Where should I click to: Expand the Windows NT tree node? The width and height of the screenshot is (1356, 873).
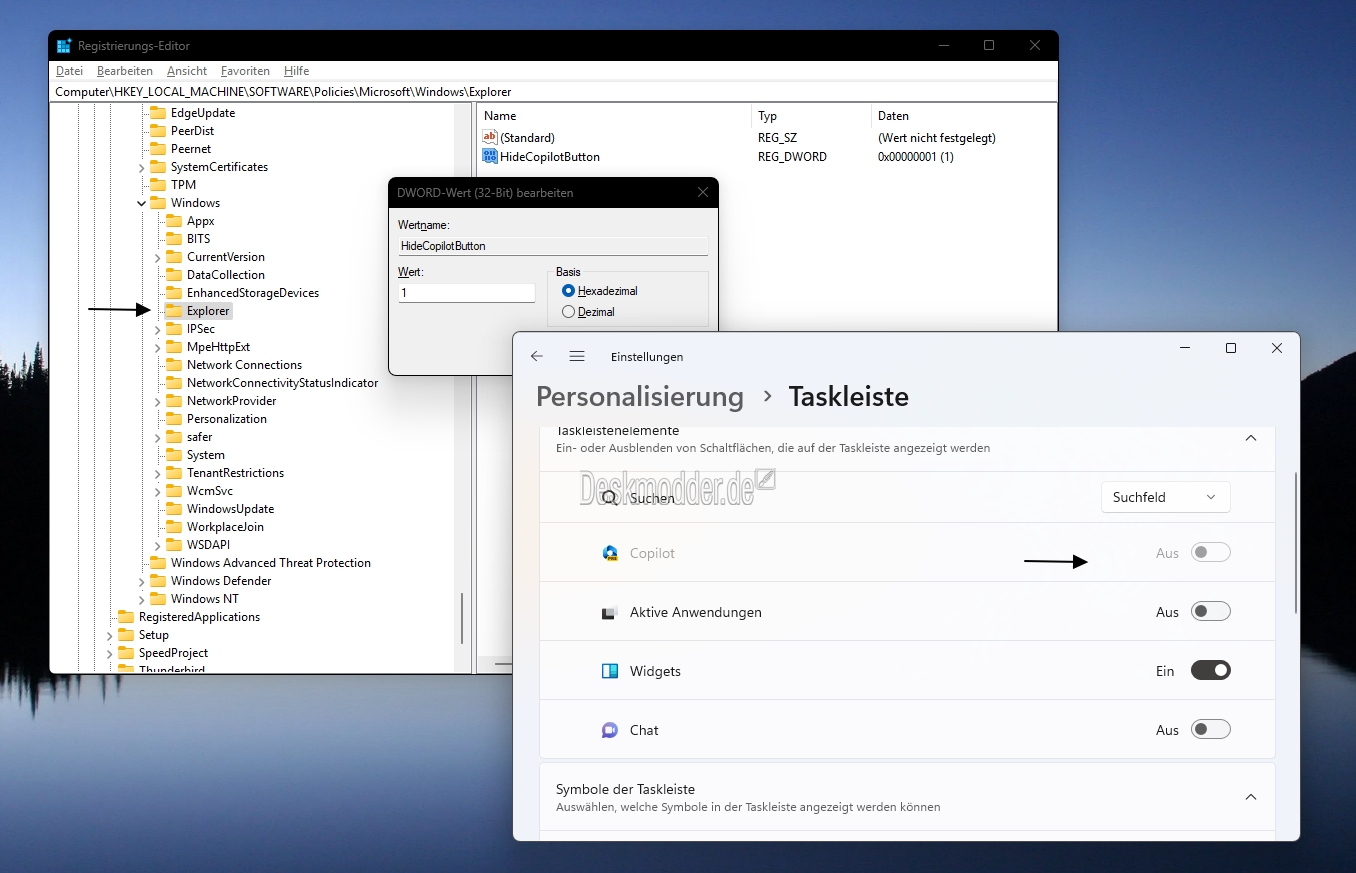(x=142, y=599)
